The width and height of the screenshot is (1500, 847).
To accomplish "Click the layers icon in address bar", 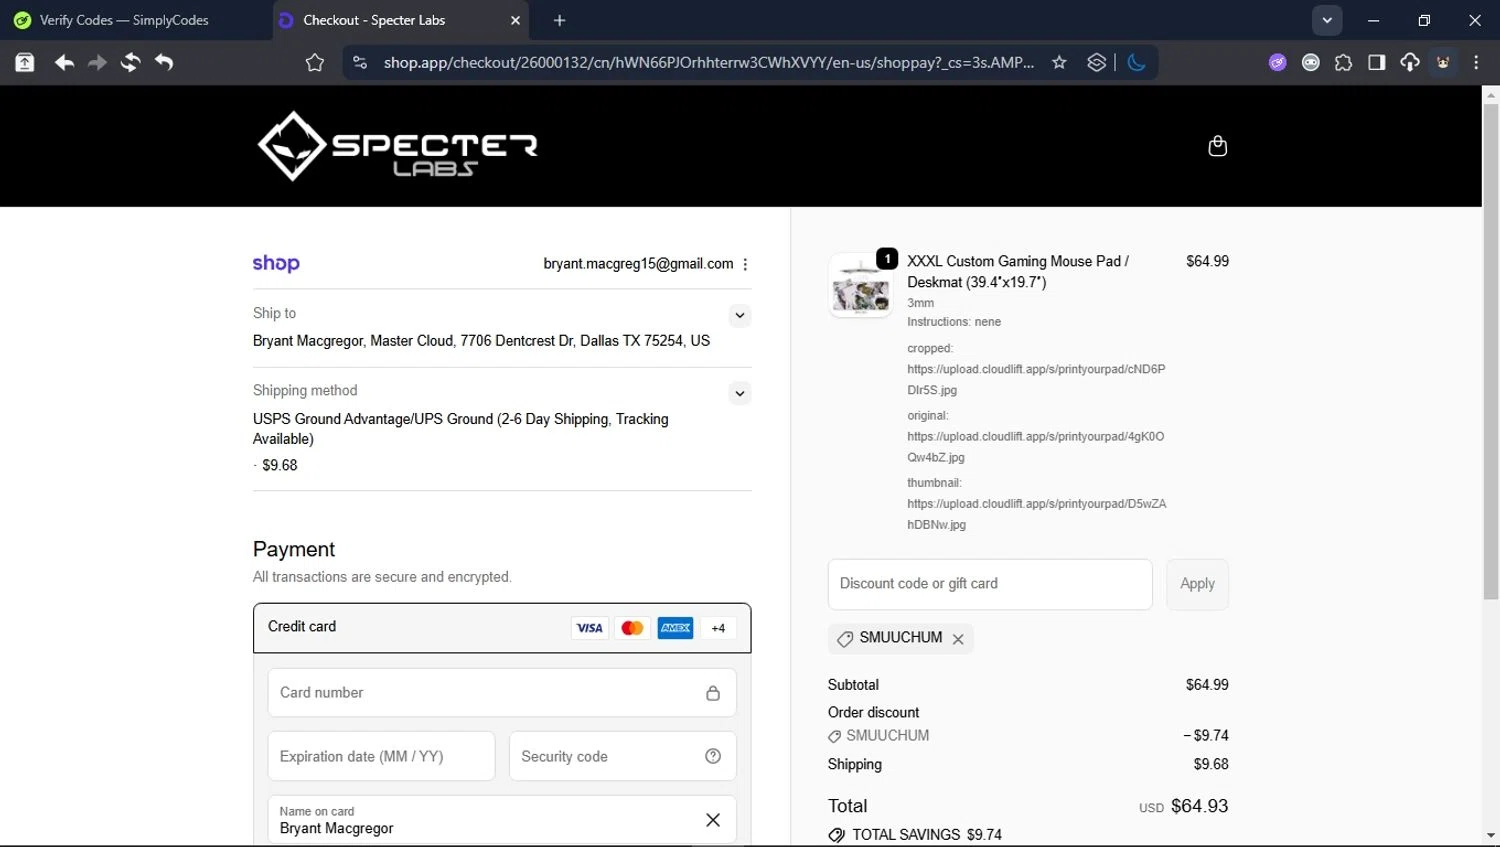I will (x=1096, y=63).
